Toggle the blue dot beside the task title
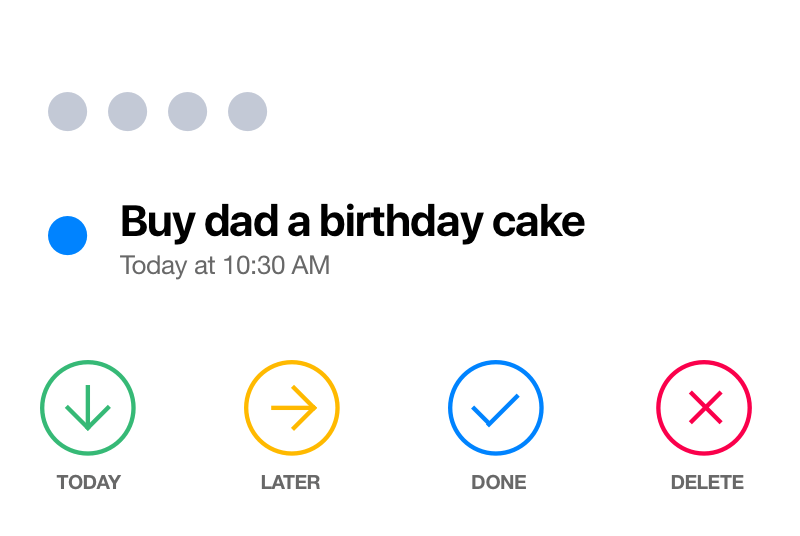 (67, 236)
